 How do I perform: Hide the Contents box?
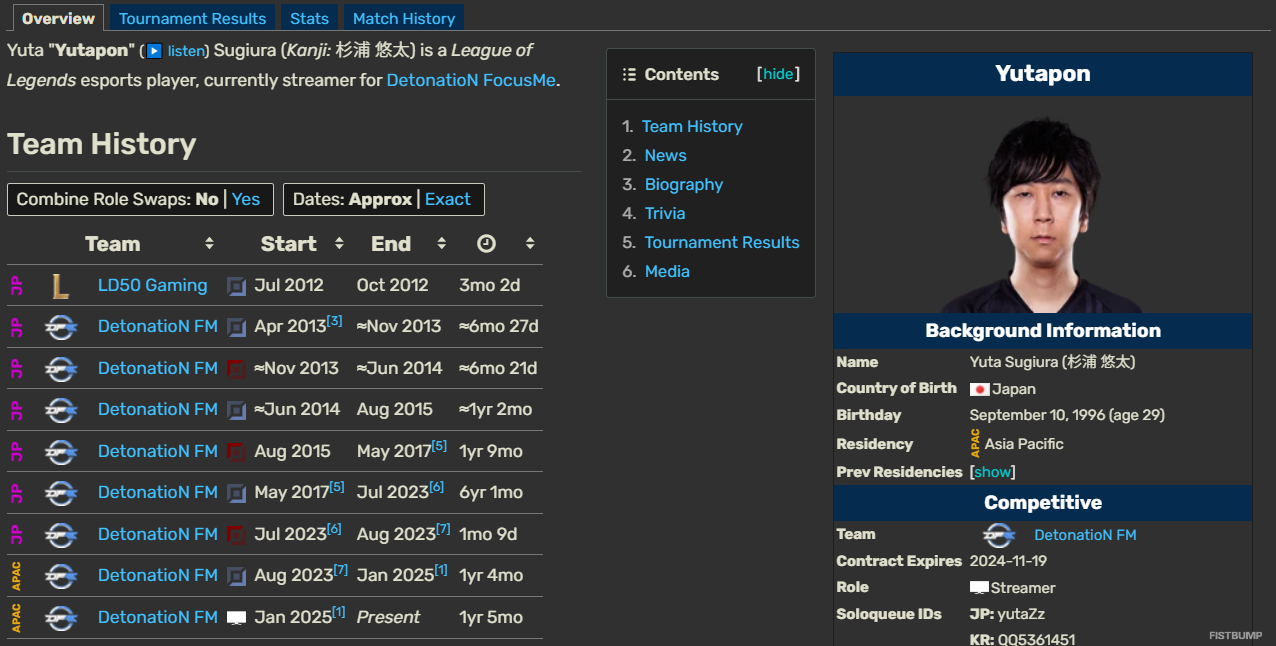click(x=778, y=74)
